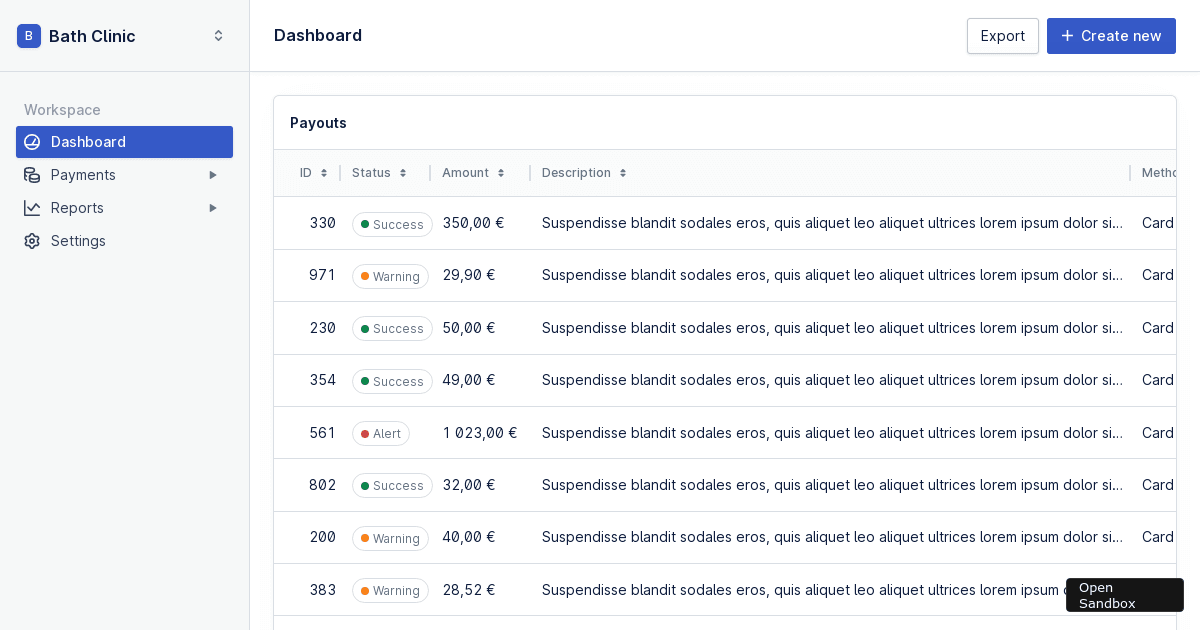Click the Warning badge in row 383
The image size is (1200, 630).
390,591
